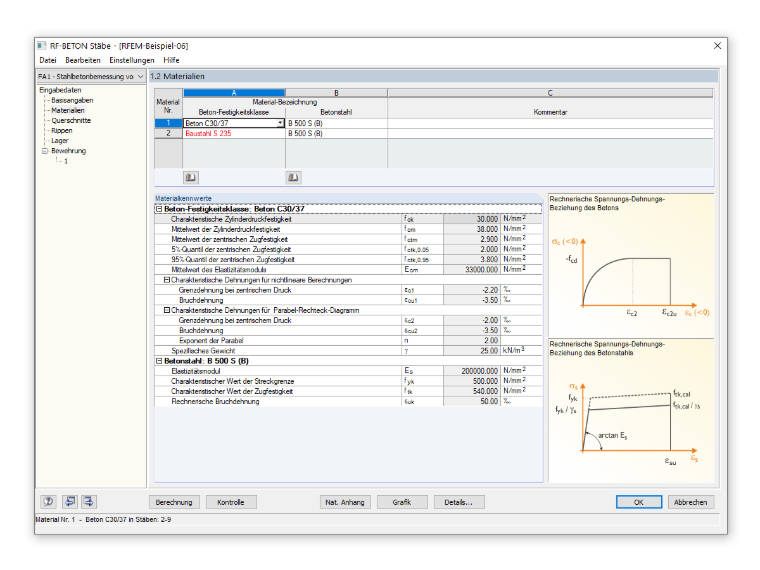Screen dimensions: 760x570
Task: Click fctm value 2.900
Action: coord(472,239)
